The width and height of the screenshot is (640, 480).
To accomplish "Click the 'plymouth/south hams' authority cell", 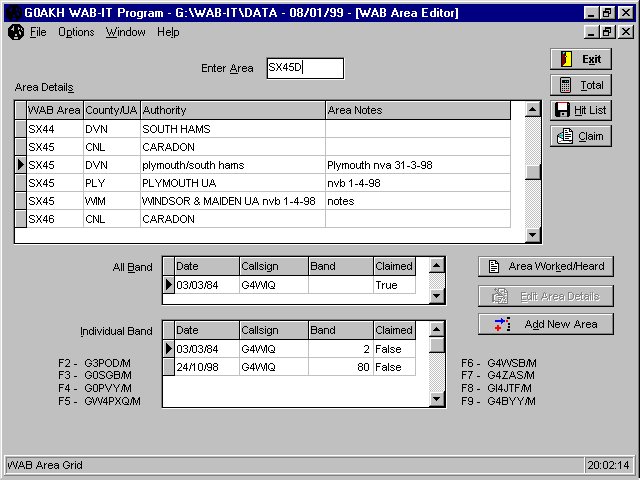I will [x=233, y=165].
